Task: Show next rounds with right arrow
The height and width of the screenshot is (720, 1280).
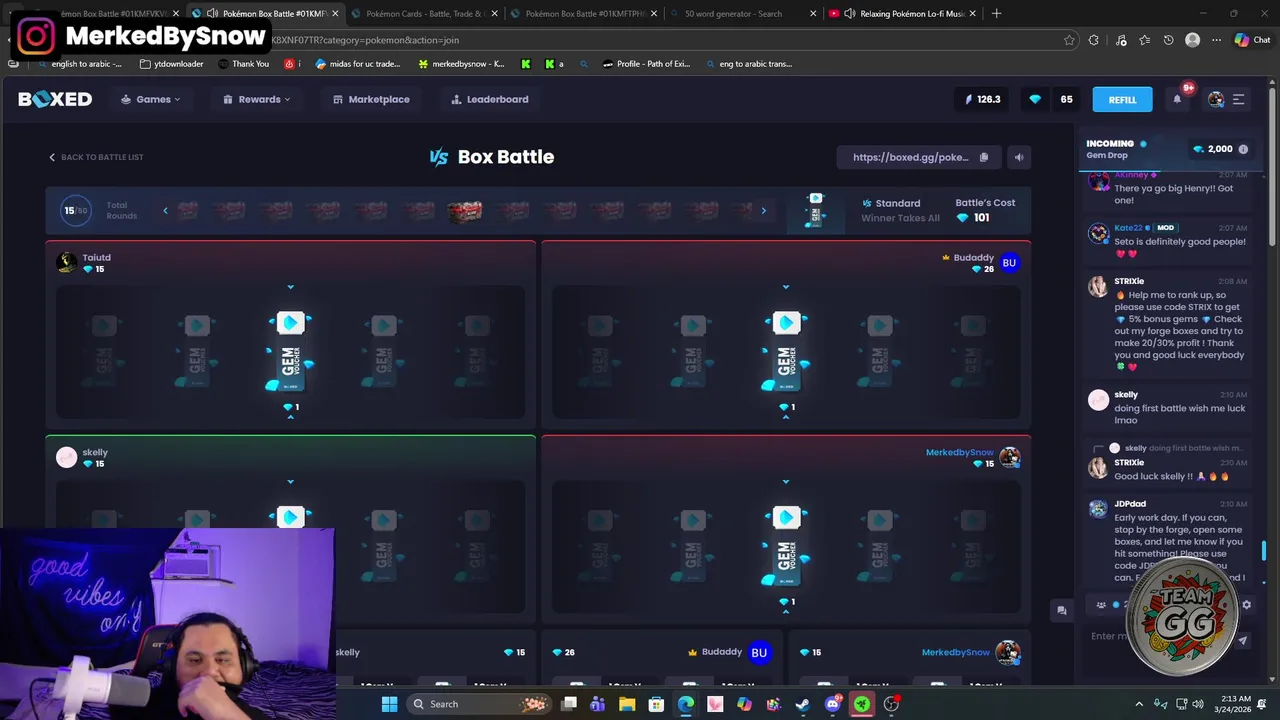Action: 763,211
